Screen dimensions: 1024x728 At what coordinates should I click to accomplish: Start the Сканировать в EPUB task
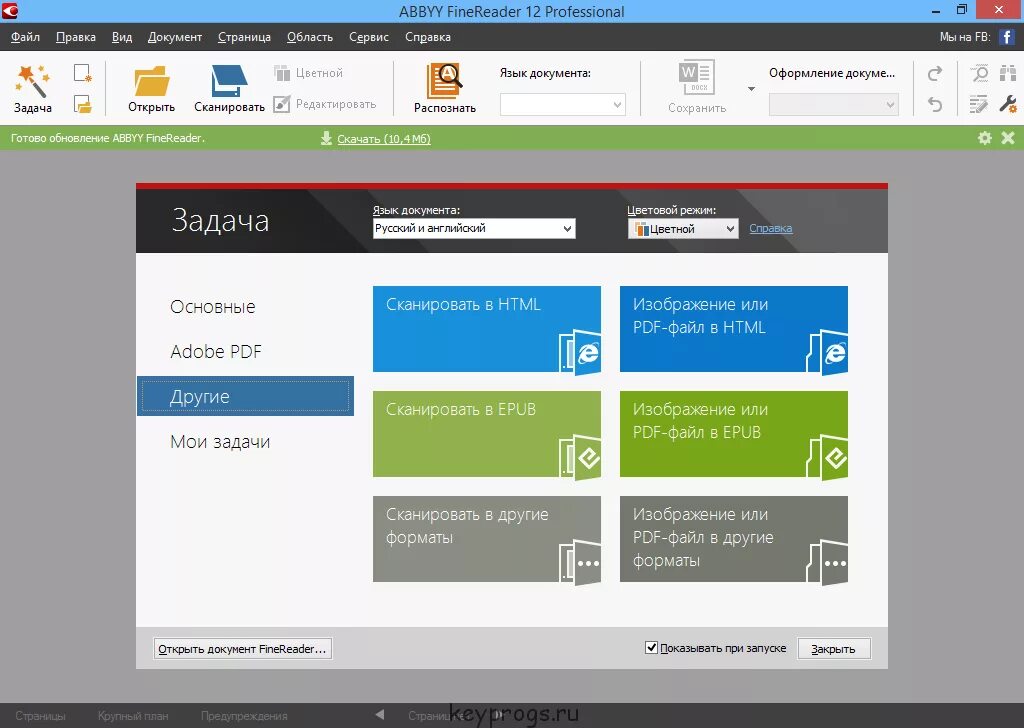pyautogui.click(x=487, y=434)
